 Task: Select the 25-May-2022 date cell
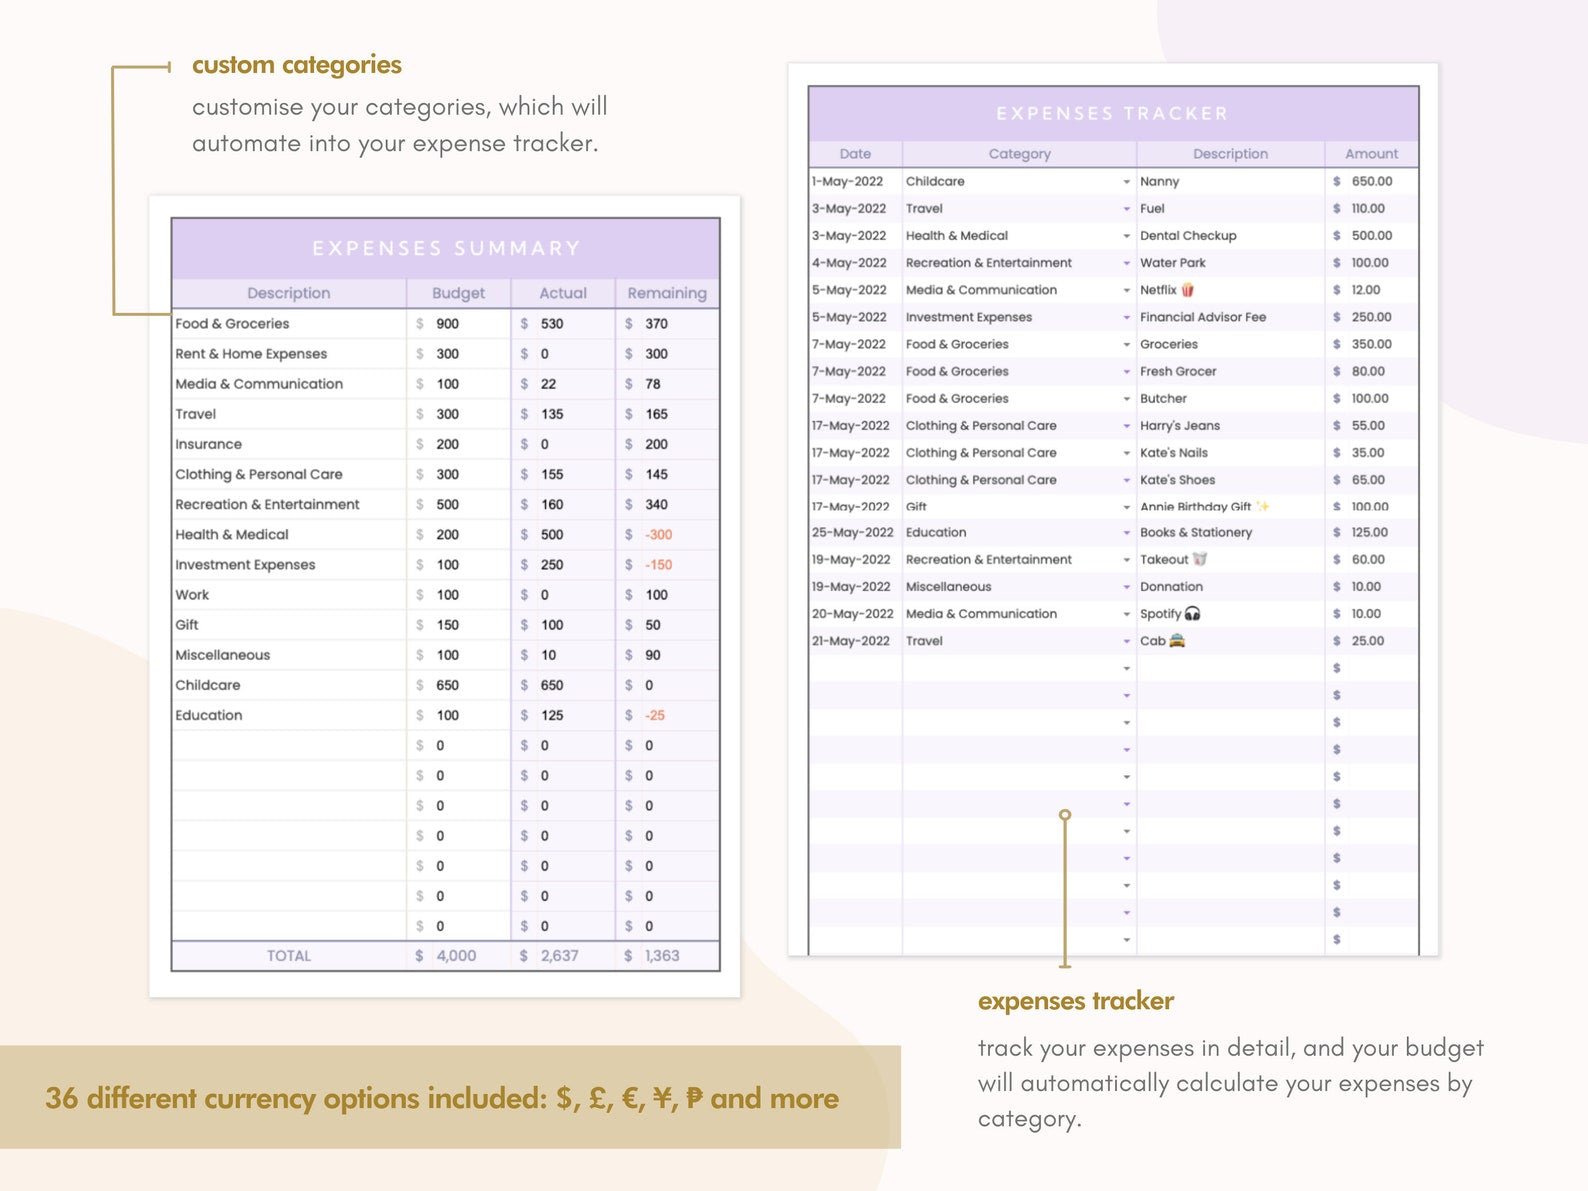click(856, 533)
